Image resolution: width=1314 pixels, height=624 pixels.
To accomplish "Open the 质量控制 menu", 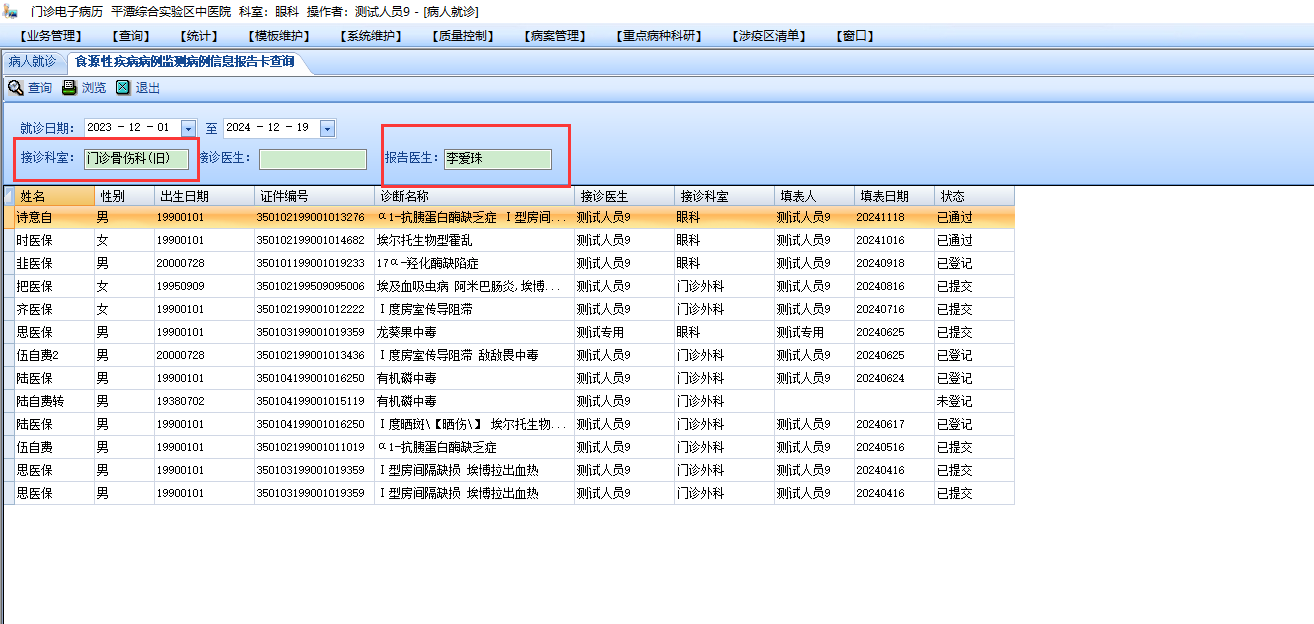I will tap(463, 36).
